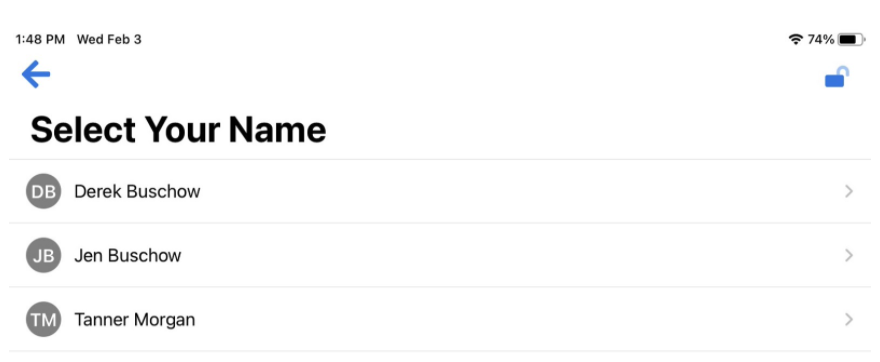Open chevron beside Derek Buschow
Screen dimensions: 880x362
point(849,191)
